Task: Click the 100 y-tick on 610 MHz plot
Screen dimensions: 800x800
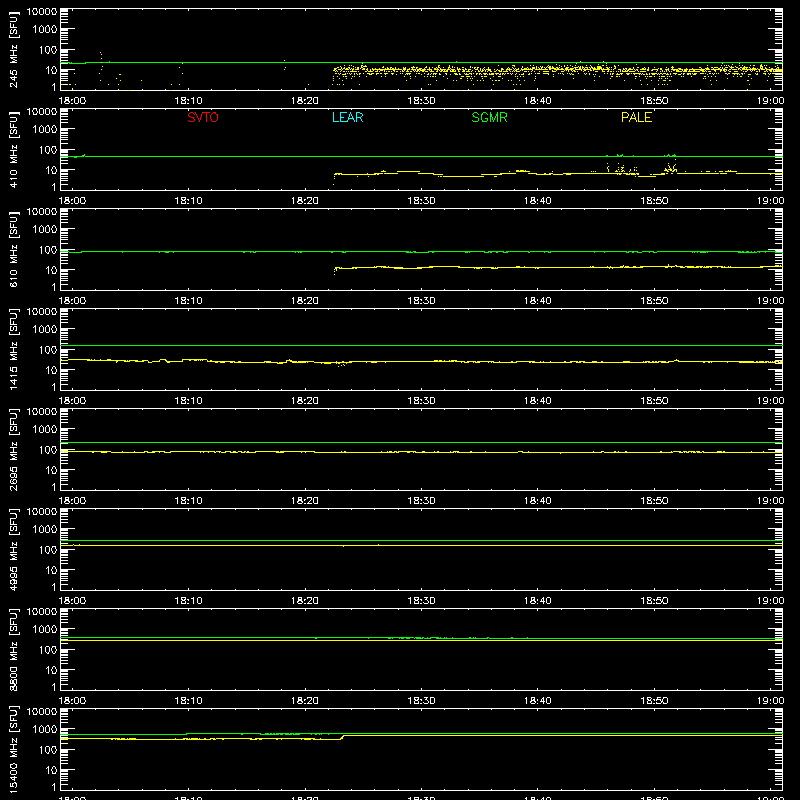Action: tap(48, 250)
